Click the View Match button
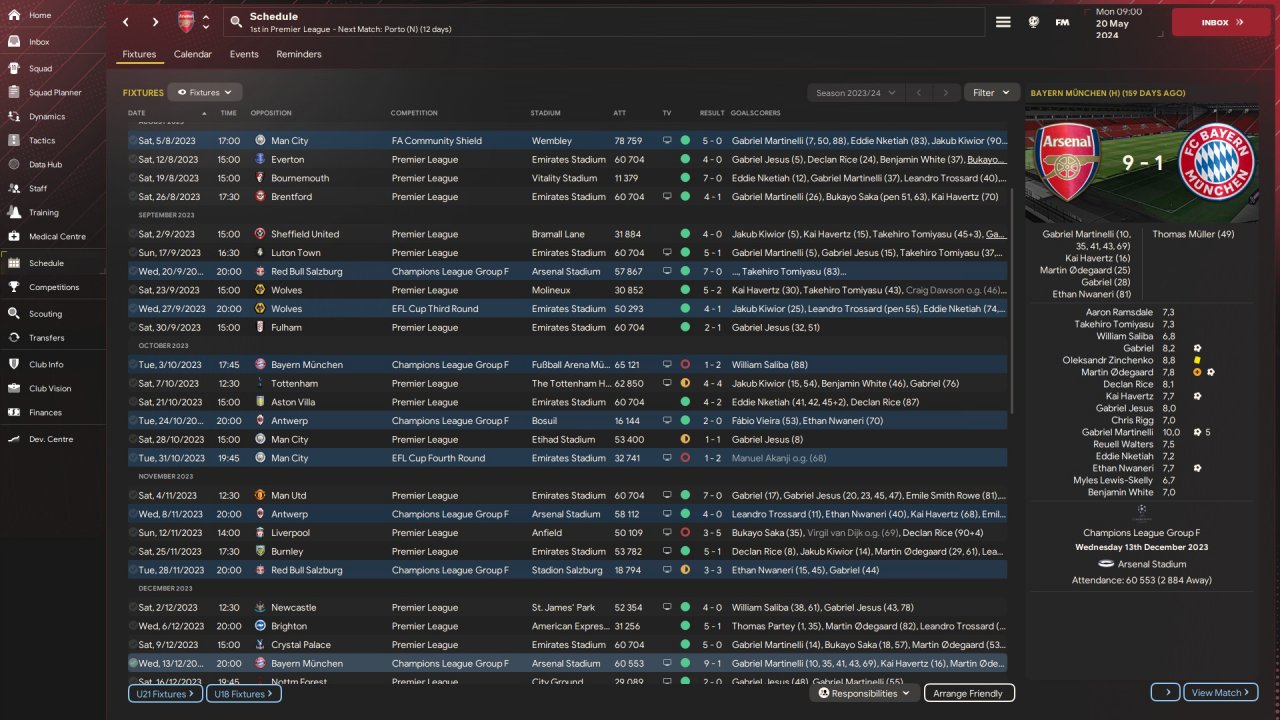The width and height of the screenshot is (1280, 720). [1221, 692]
